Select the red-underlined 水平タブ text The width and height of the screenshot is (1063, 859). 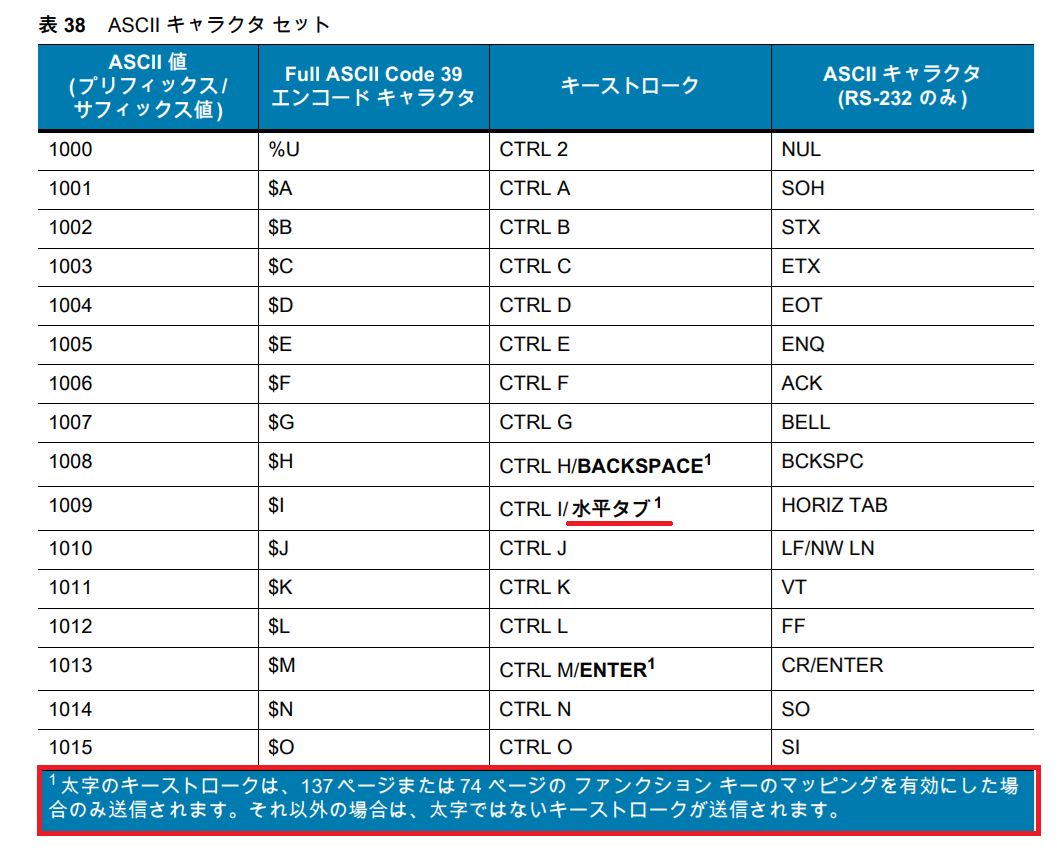pyautogui.click(x=613, y=504)
